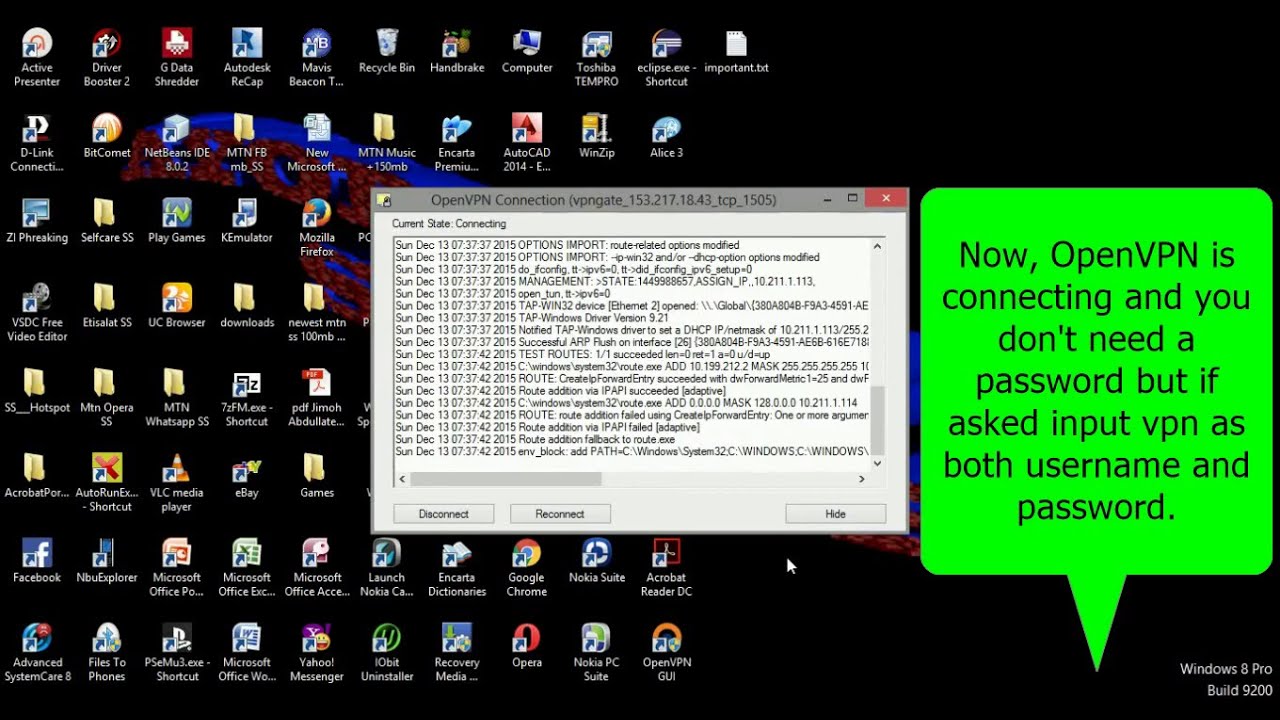Select the Alice 3 icon
1280x720 pixels.
(667, 136)
